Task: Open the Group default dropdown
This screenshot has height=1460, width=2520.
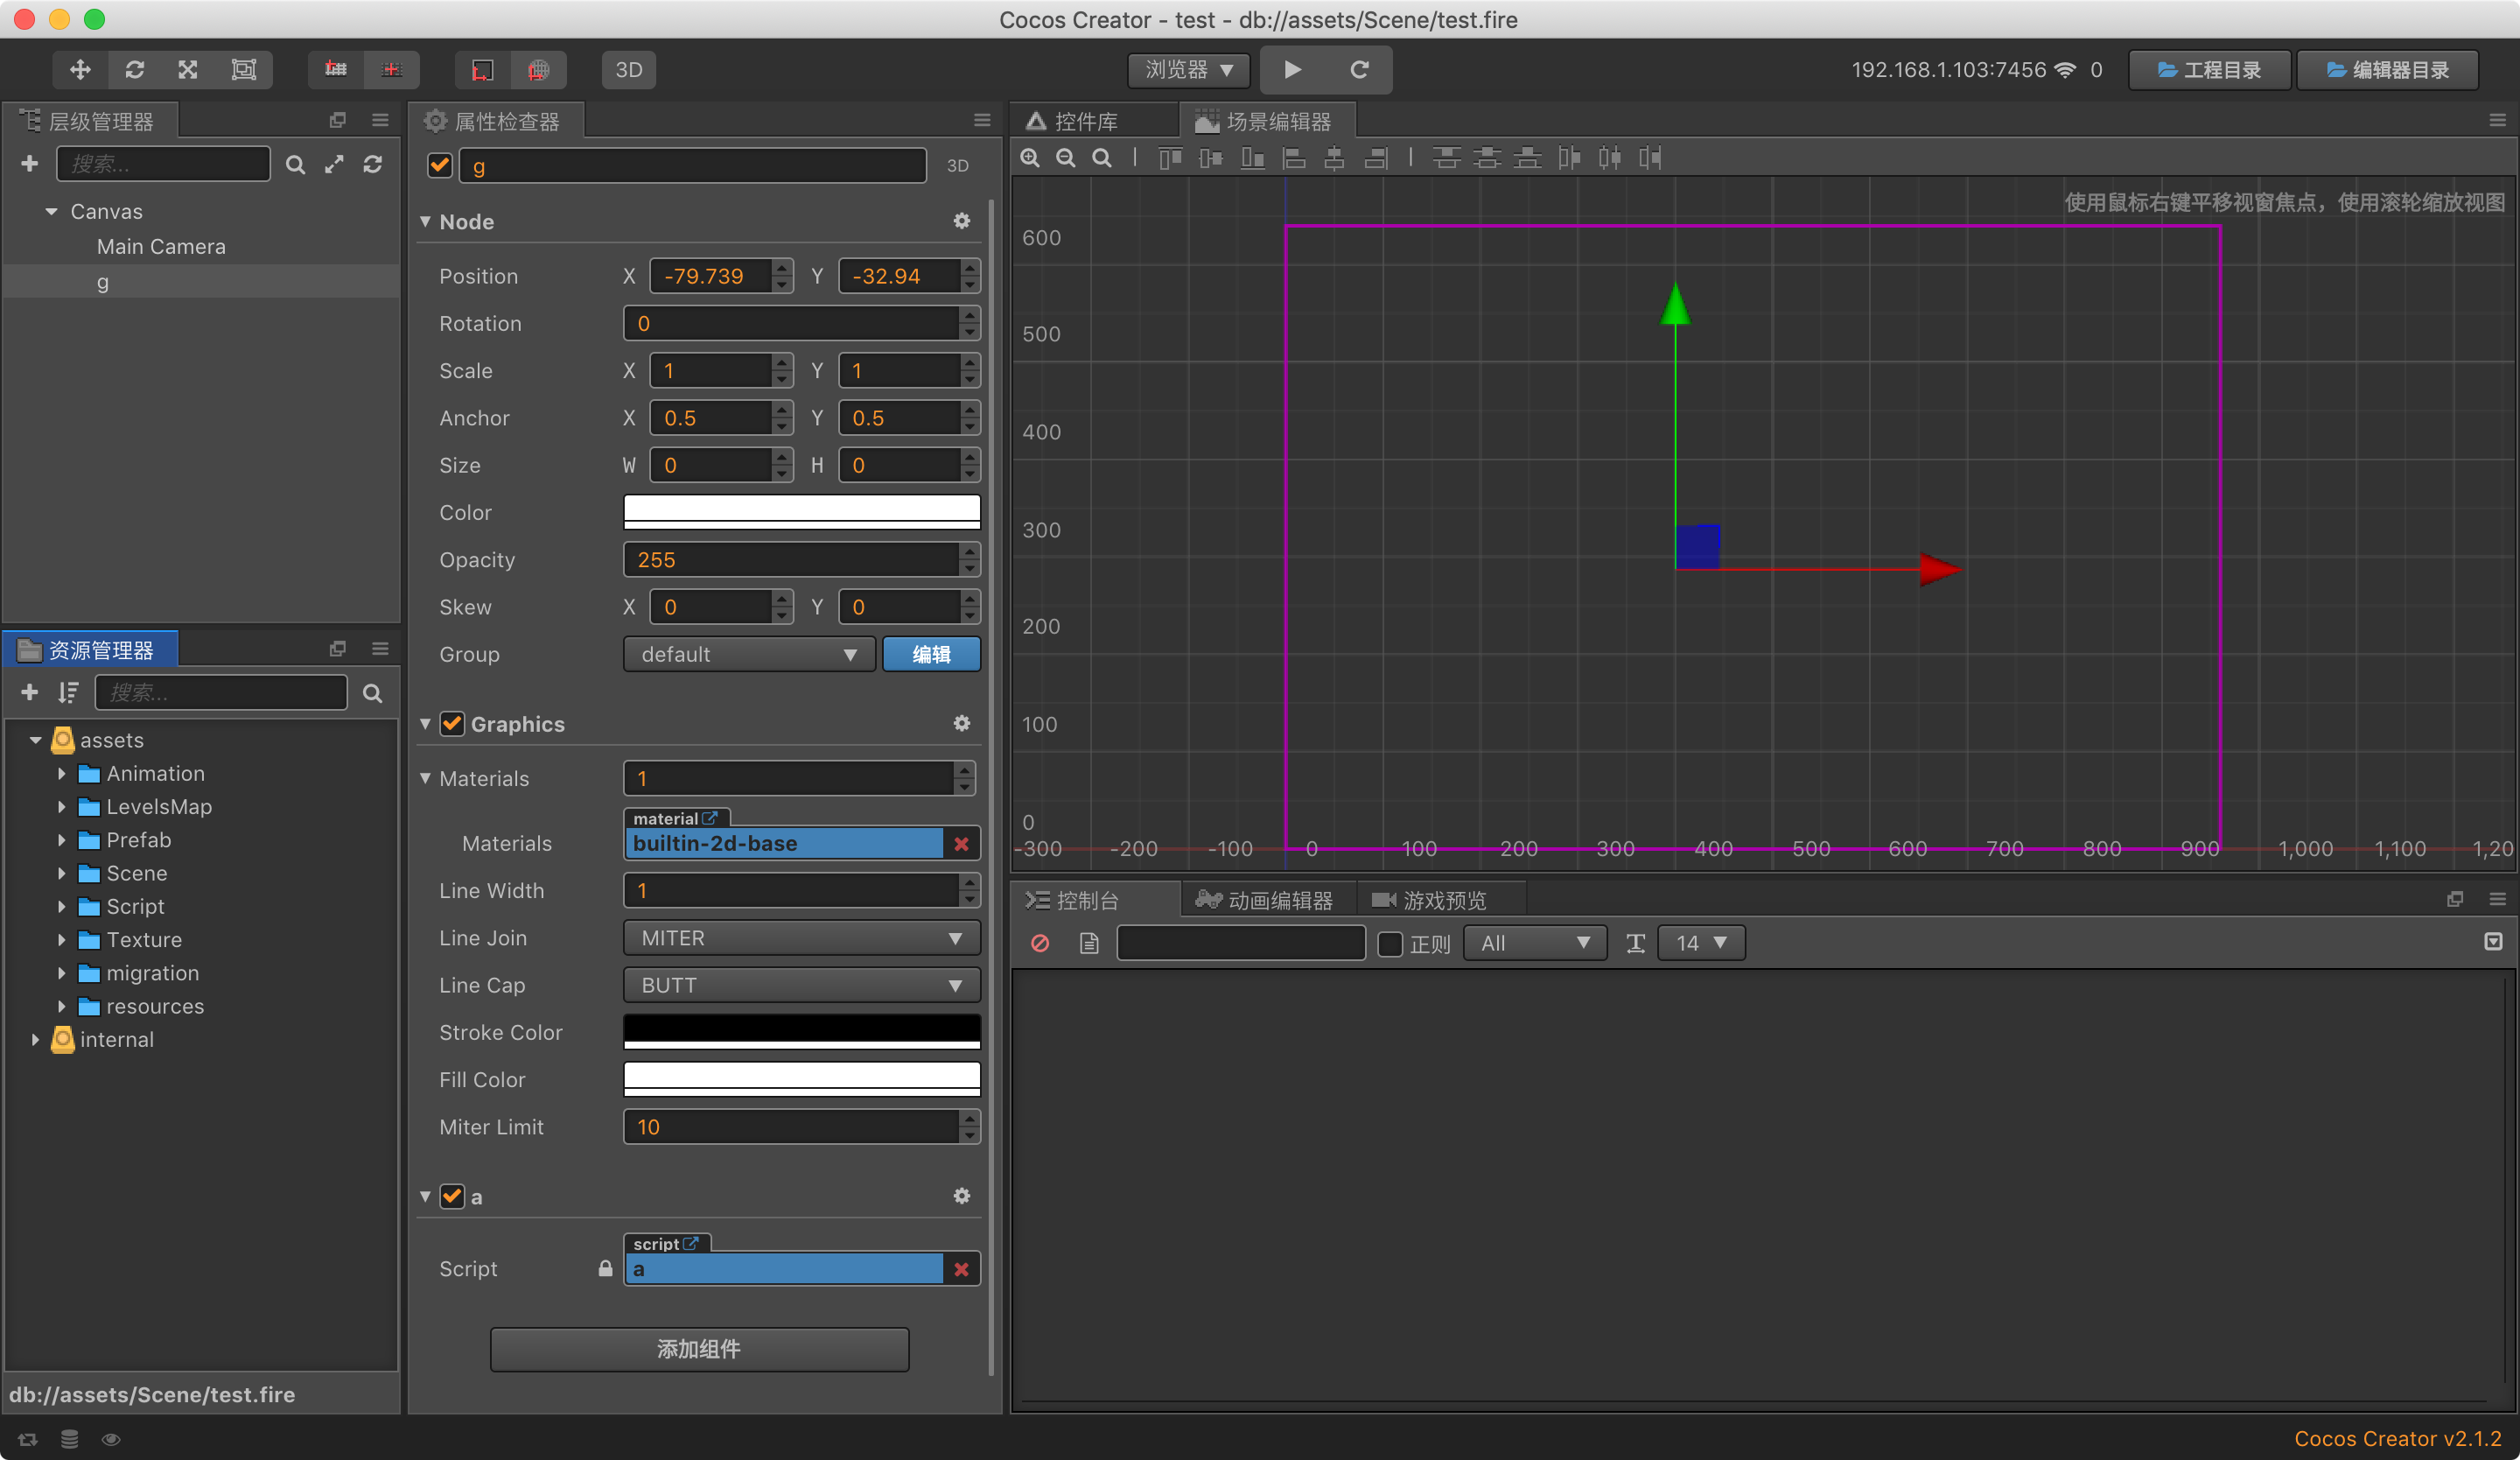Action: point(748,654)
